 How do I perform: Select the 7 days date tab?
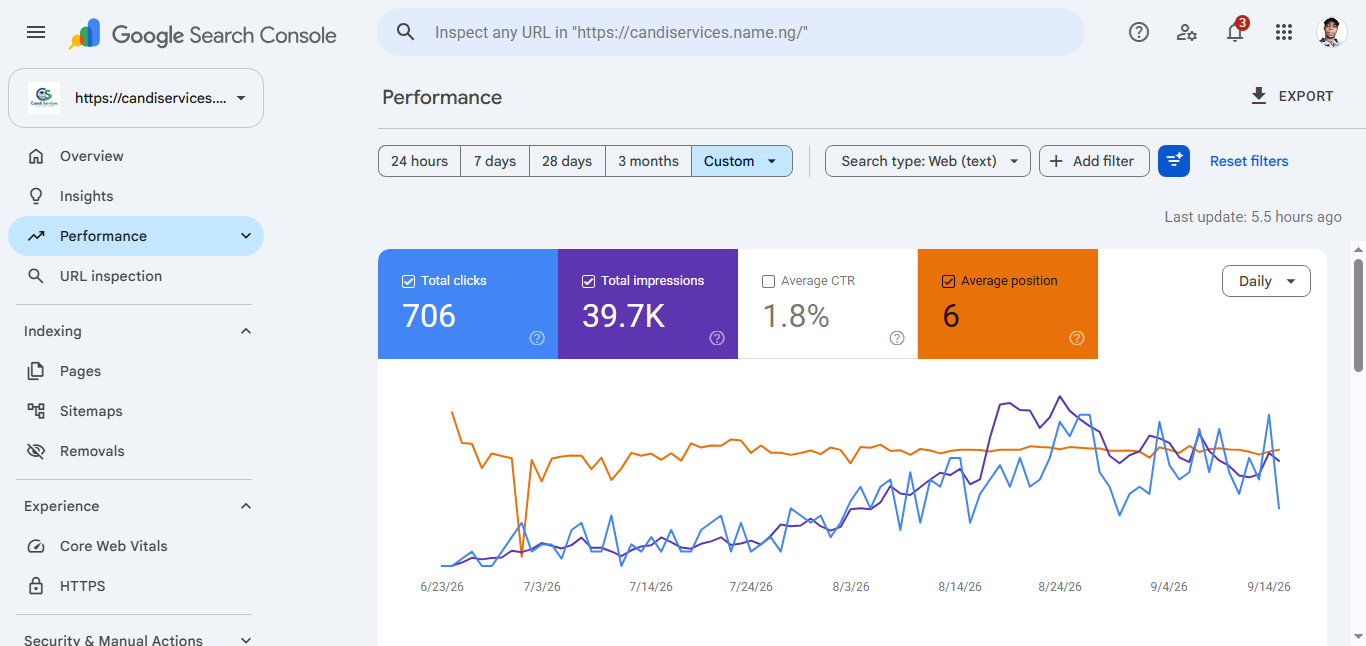tap(495, 161)
